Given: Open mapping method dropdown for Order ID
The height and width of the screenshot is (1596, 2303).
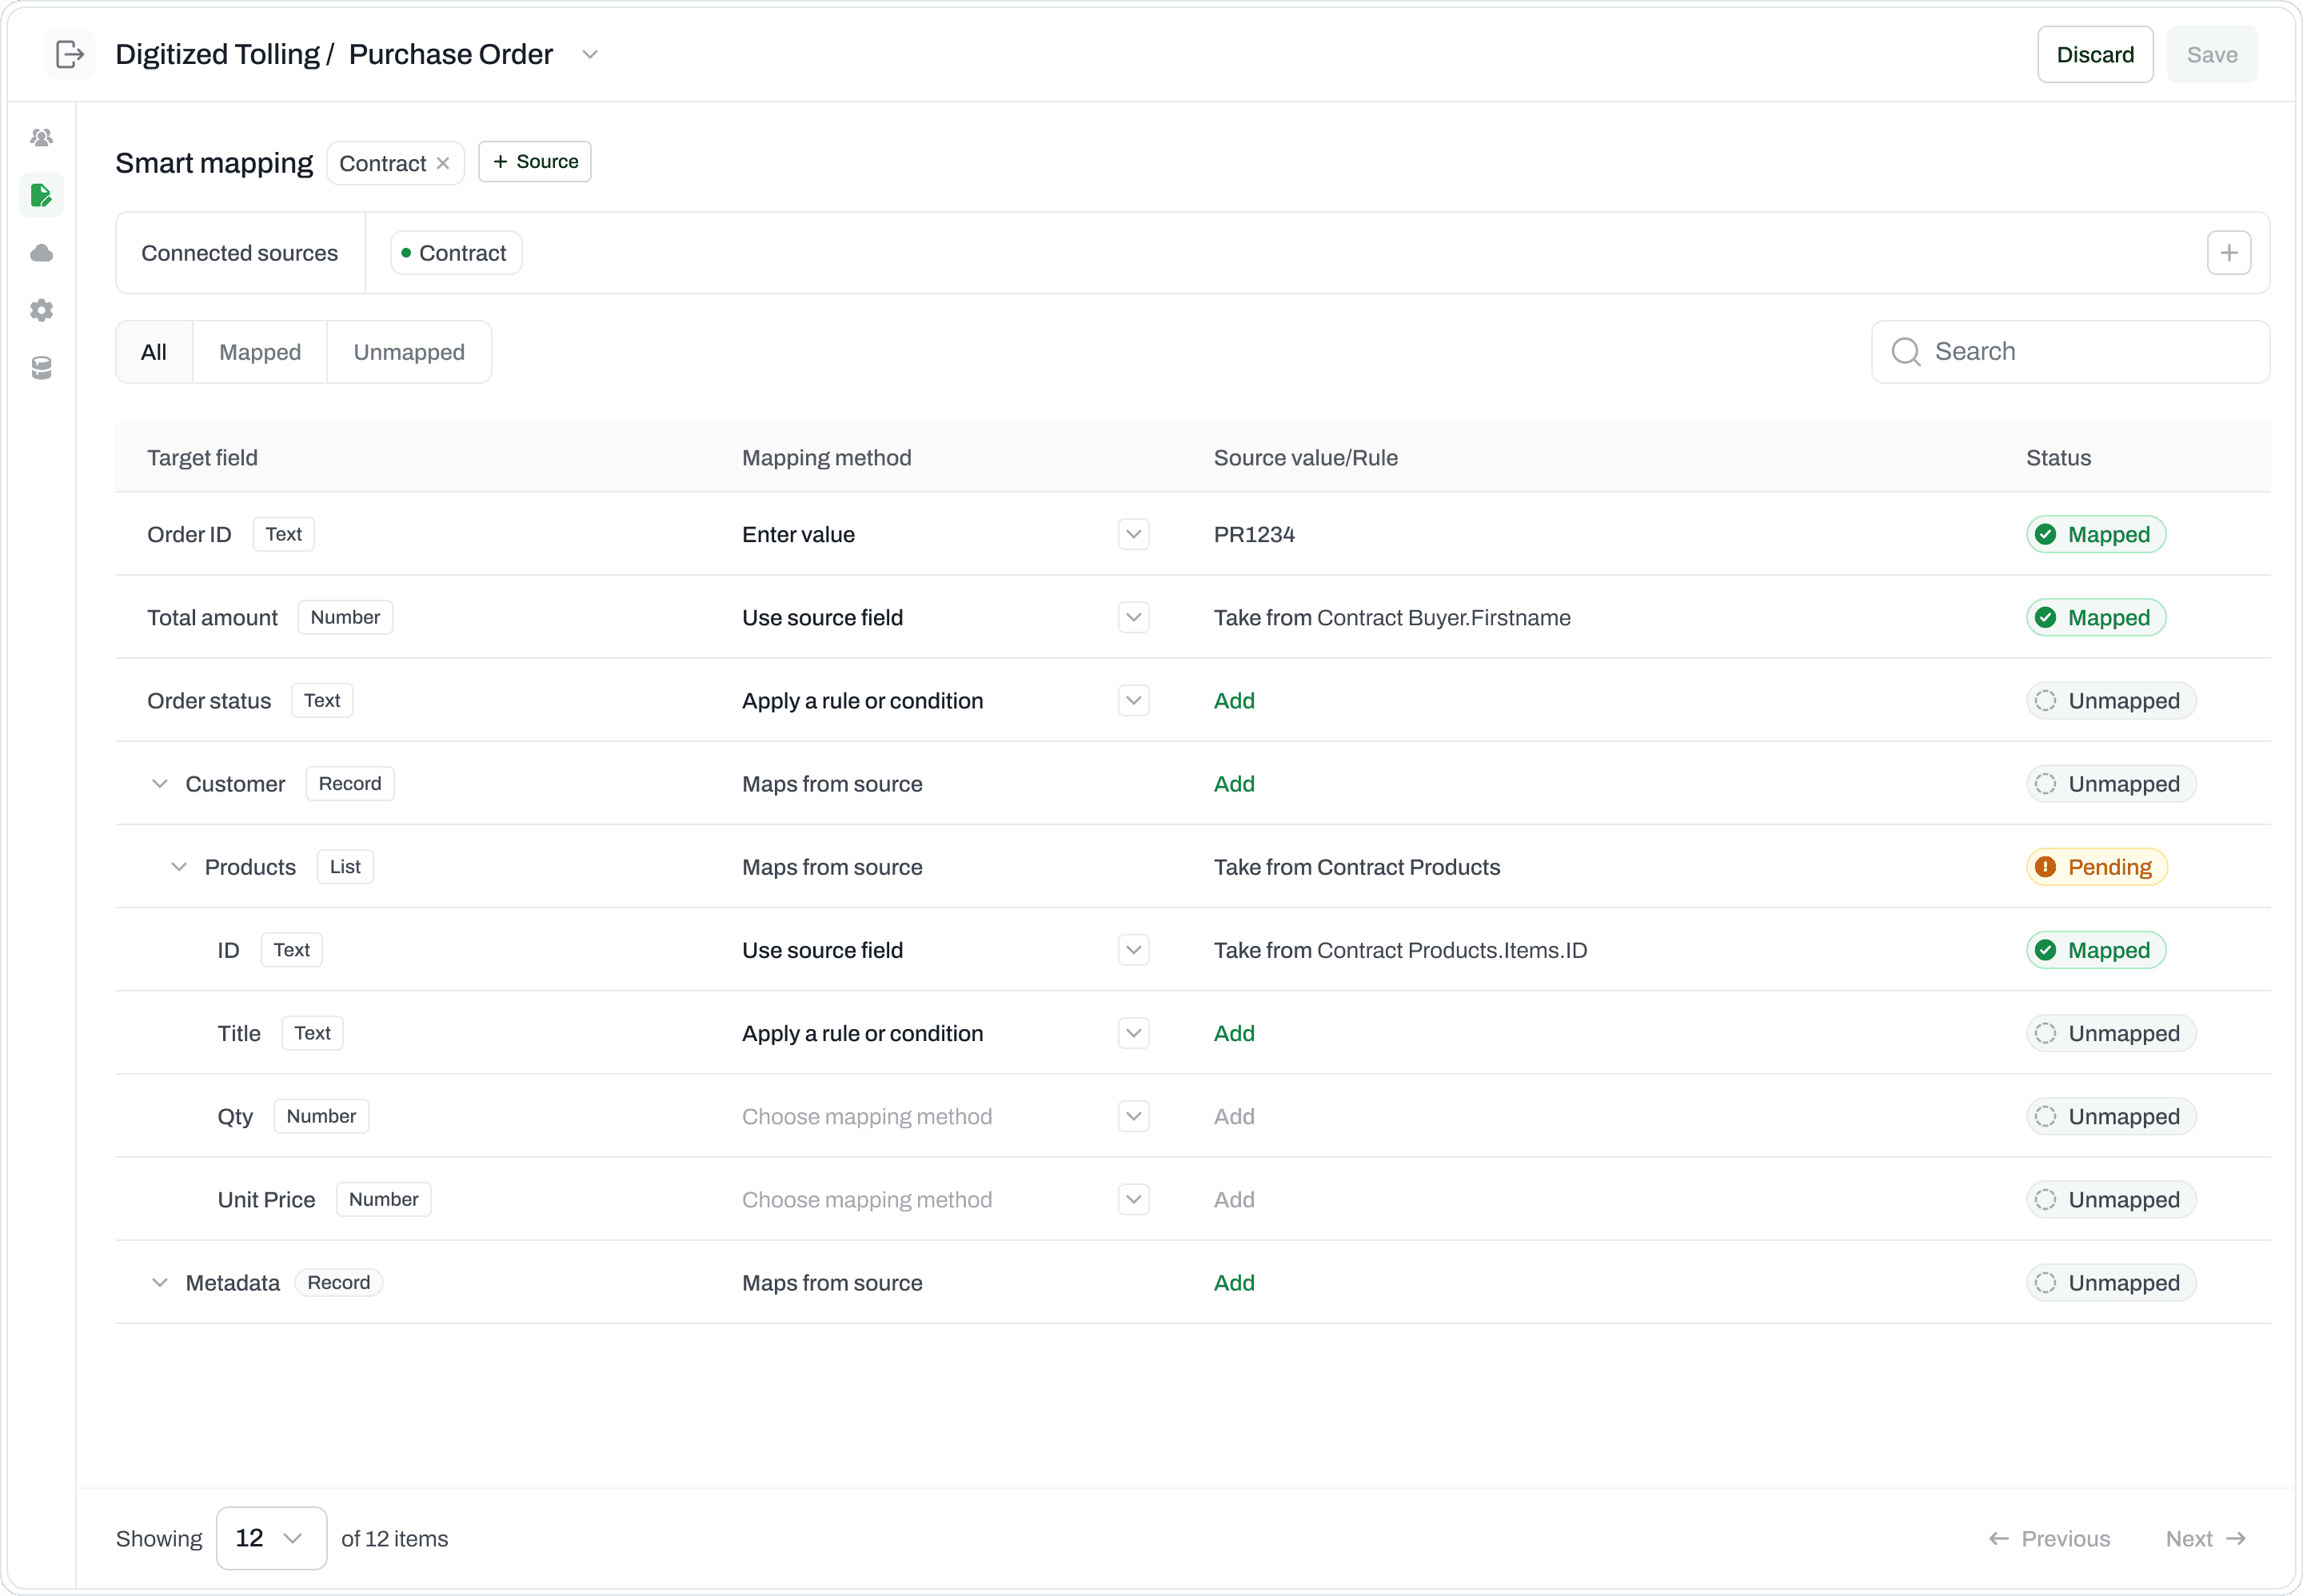Looking at the screenshot, I should (x=1133, y=534).
